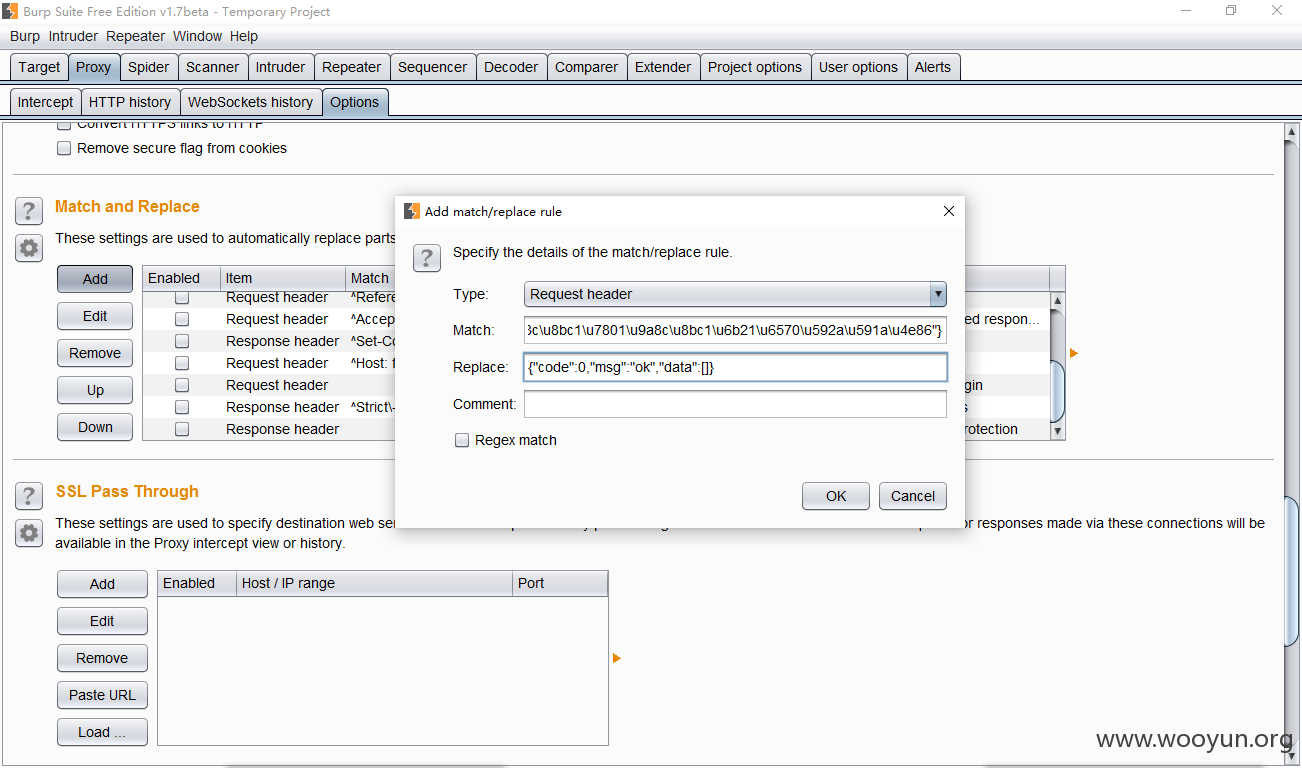The width and height of the screenshot is (1302, 768).
Task: Click Remove in Match and Replace section
Action: pos(95,353)
